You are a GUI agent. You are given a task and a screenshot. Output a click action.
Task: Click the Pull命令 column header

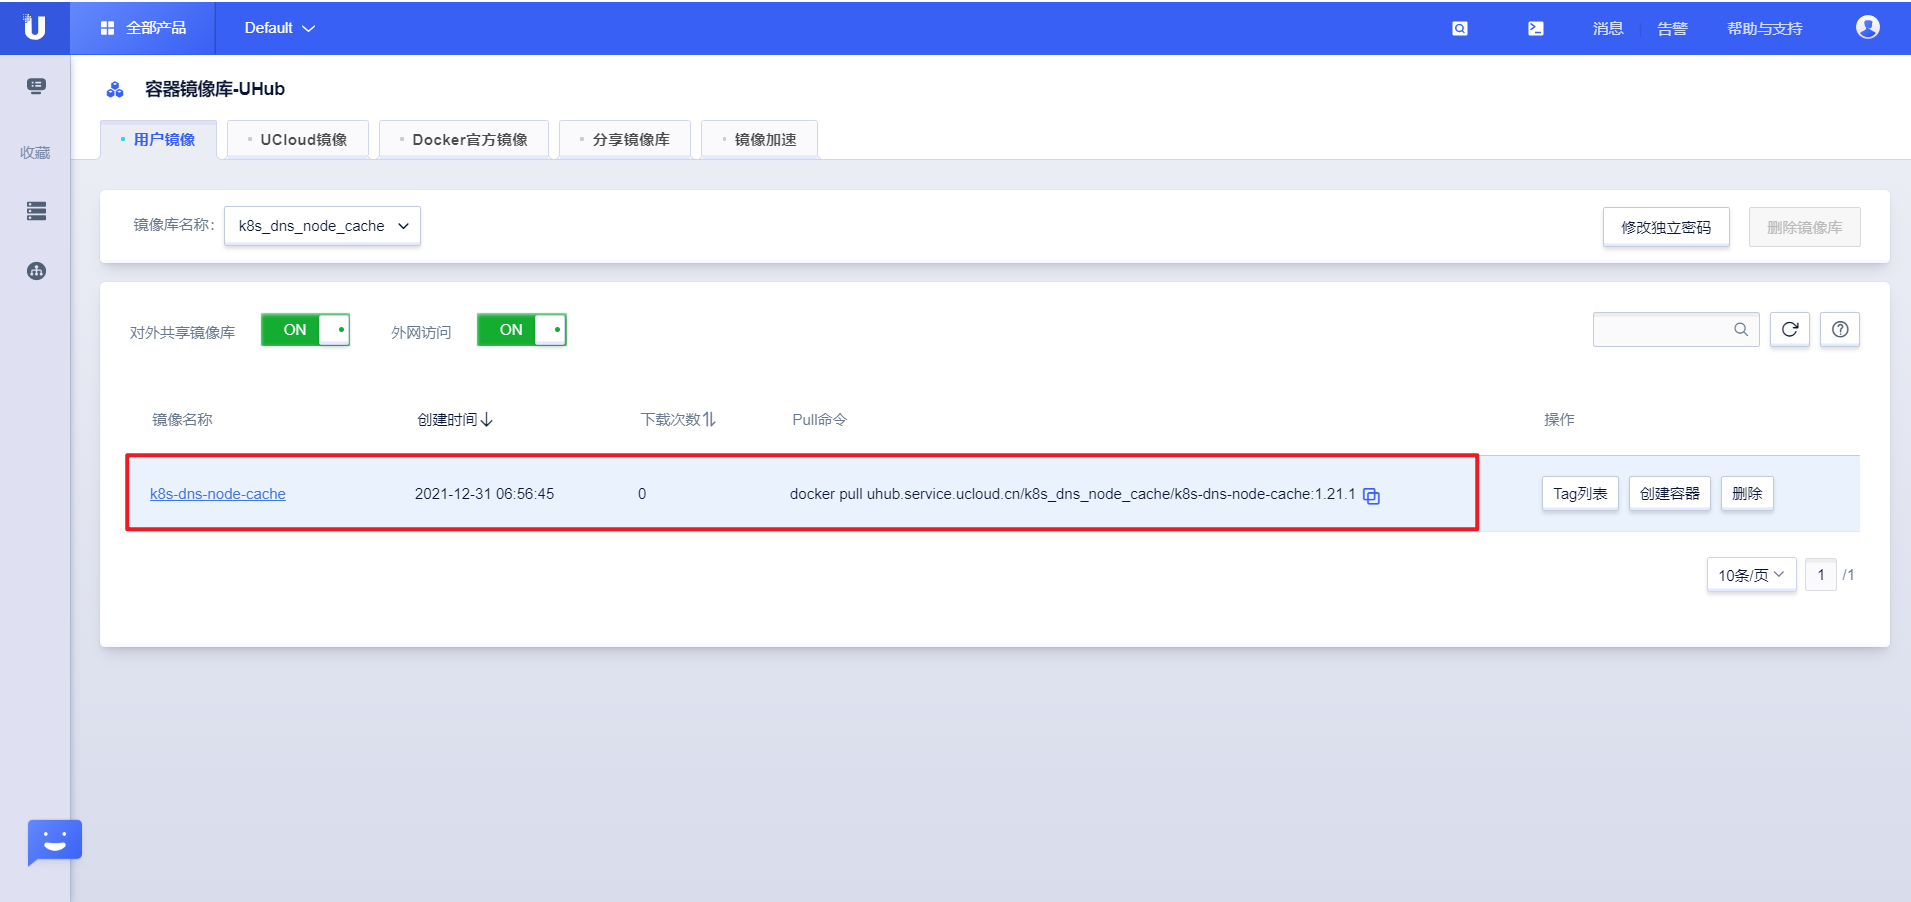click(x=819, y=420)
